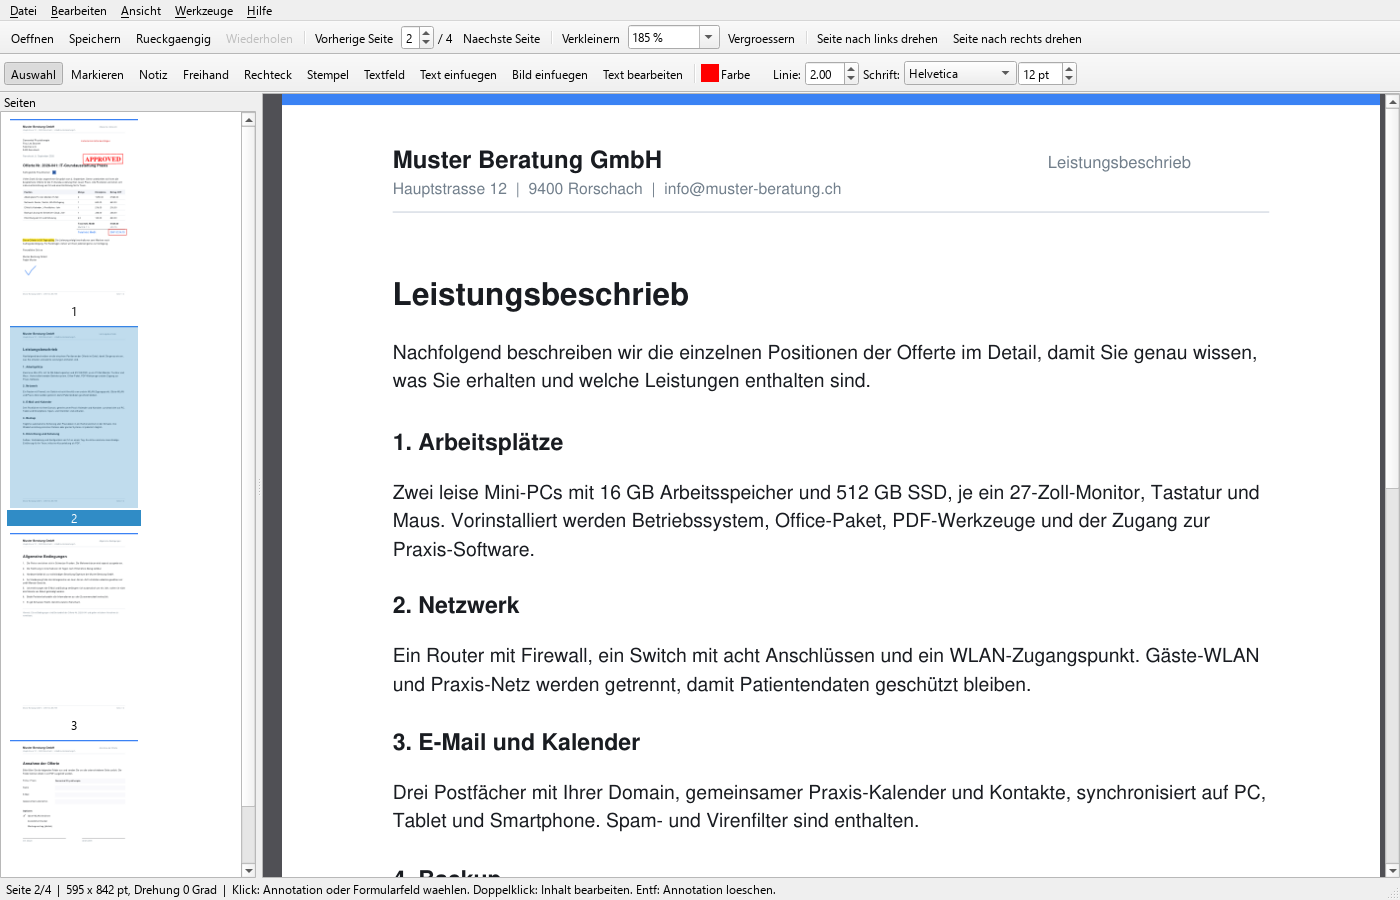
Task: Open the Helvetica font dropdown
Action: (x=960, y=74)
